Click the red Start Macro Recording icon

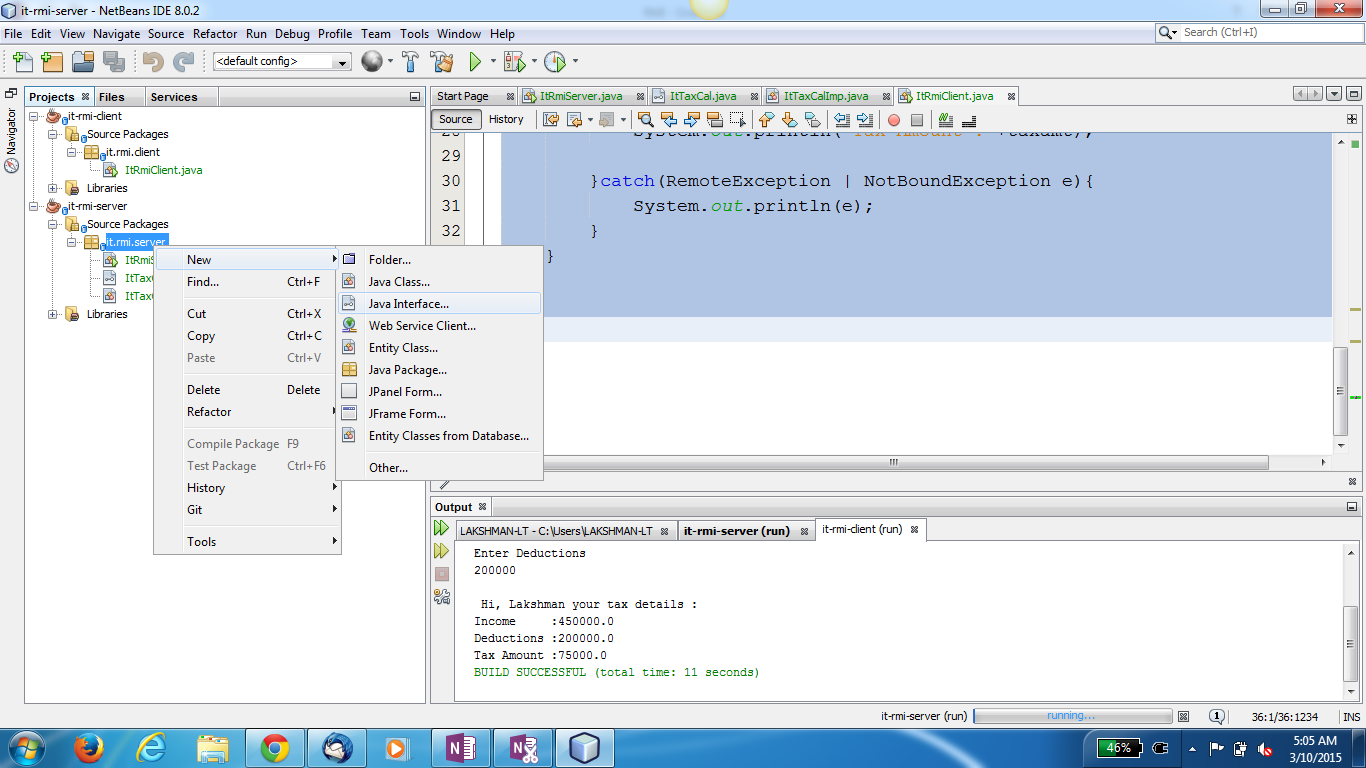click(894, 120)
